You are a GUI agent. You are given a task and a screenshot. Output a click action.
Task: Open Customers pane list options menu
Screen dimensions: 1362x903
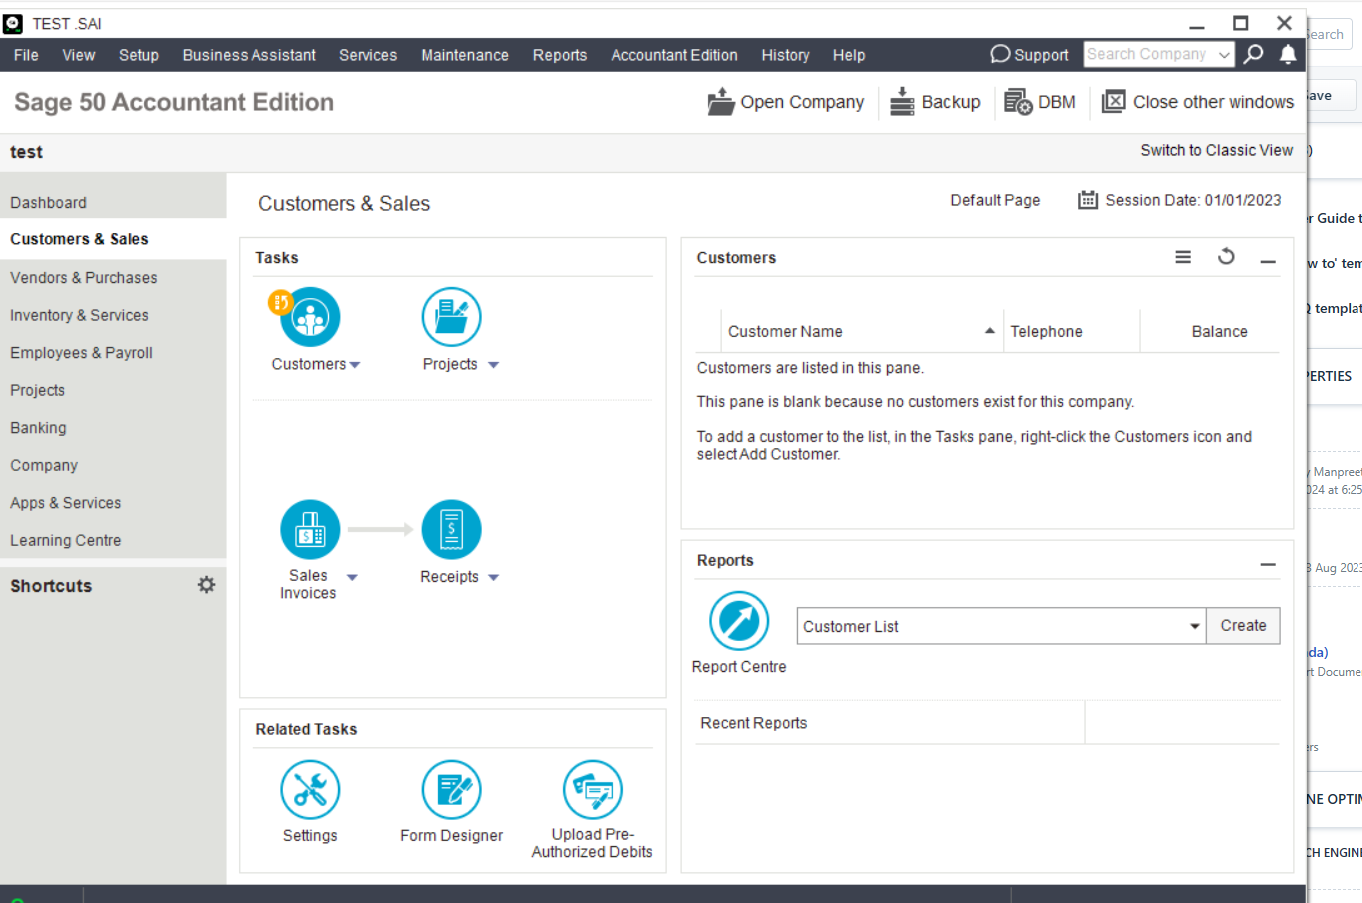[x=1183, y=257]
